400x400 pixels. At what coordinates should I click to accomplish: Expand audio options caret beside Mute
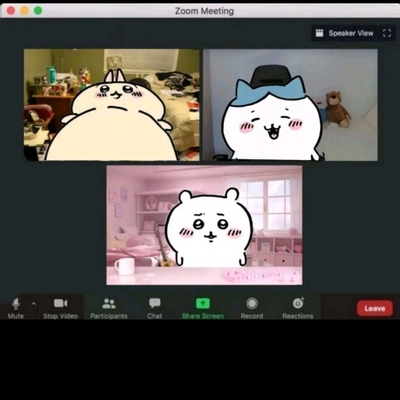tap(34, 304)
